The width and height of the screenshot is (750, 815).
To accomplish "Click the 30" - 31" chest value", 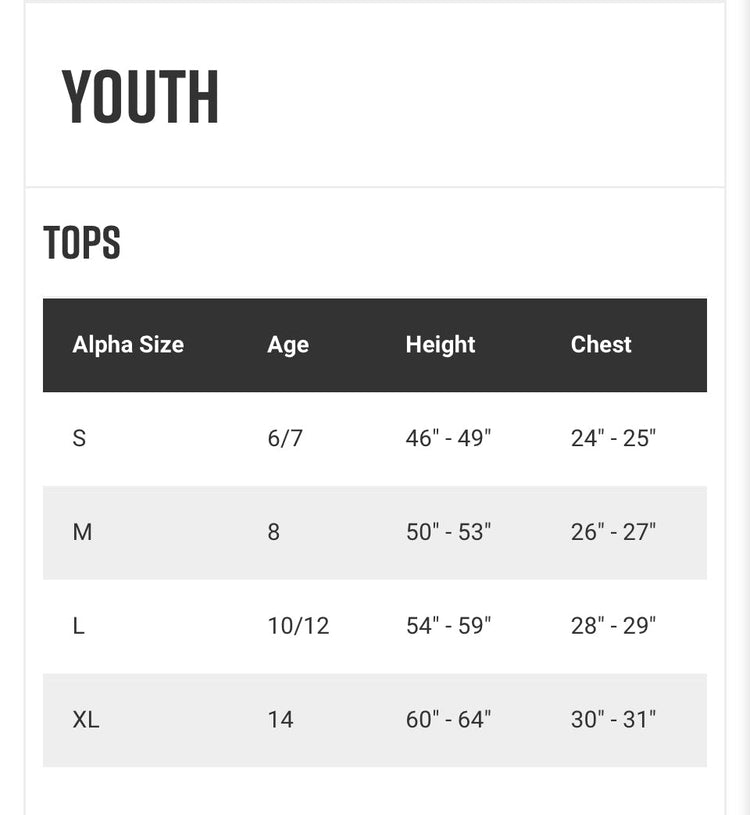I will pyautogui.click(x=613, y=720).
